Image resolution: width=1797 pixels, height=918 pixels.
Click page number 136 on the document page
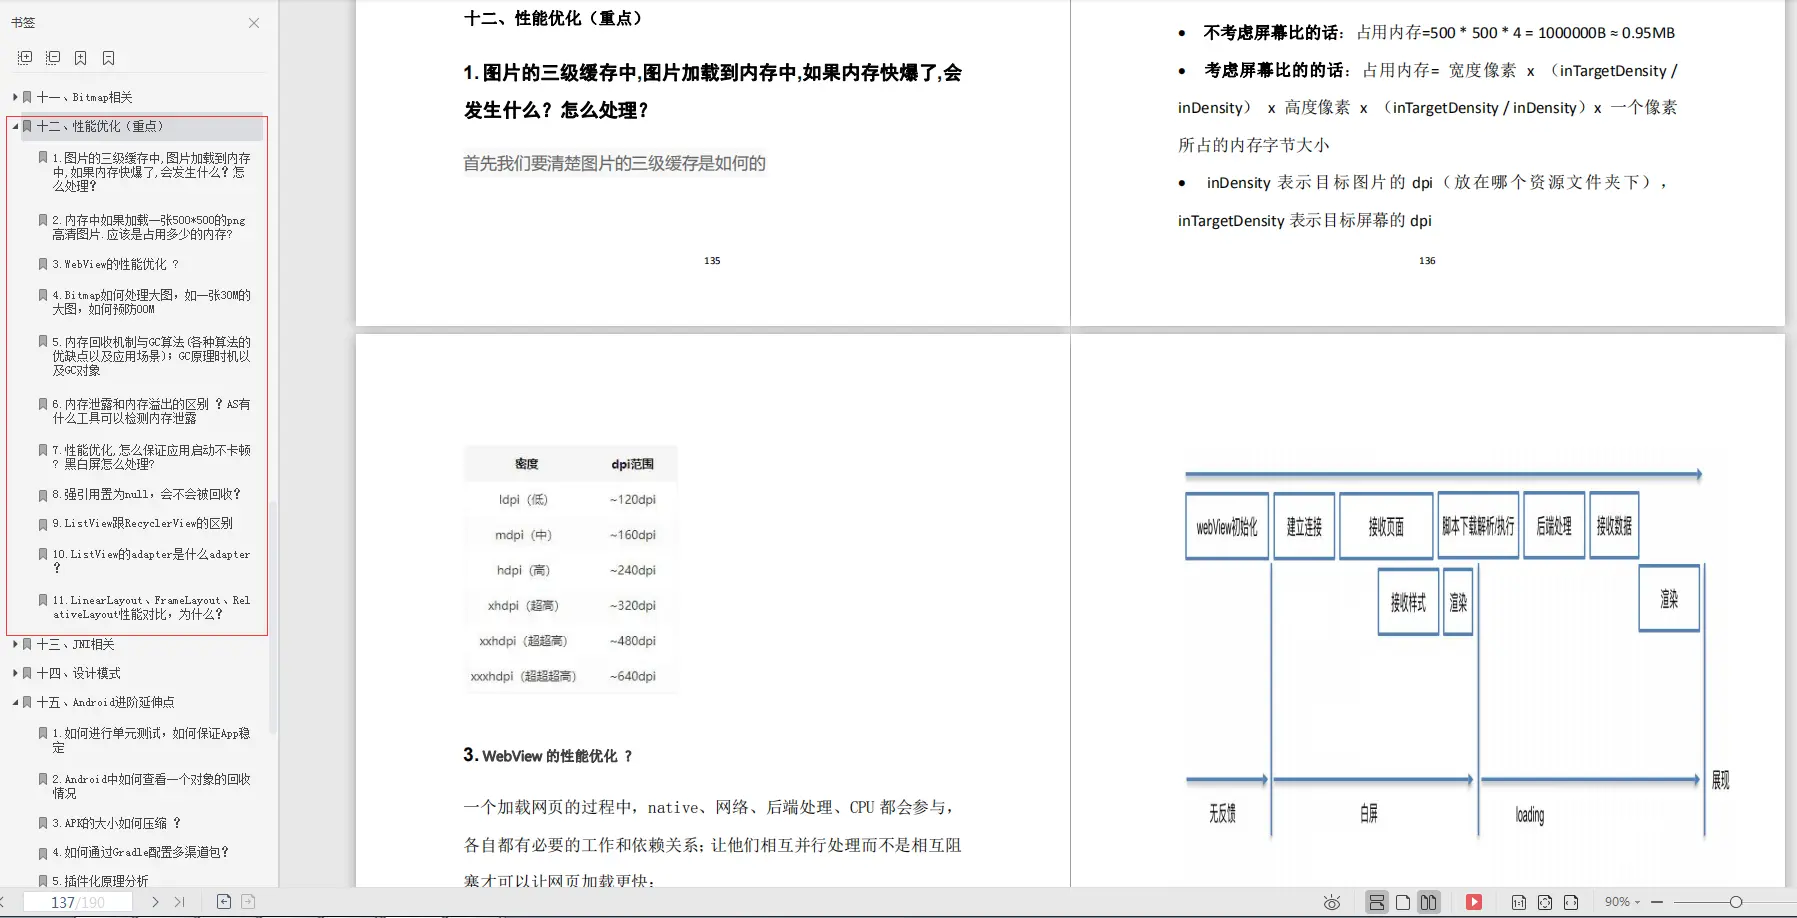(1427, 261)
